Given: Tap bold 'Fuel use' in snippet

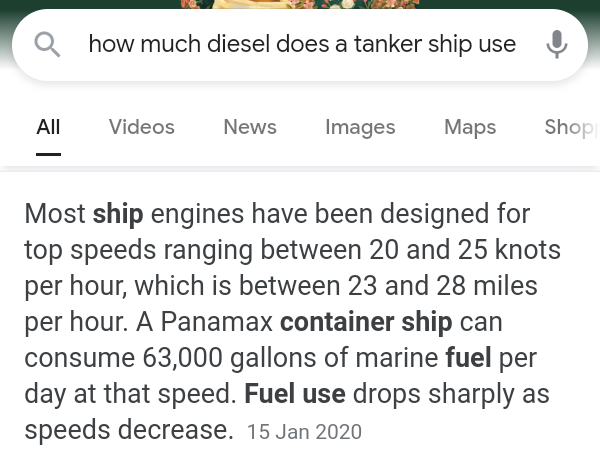Looking at the screenshot, I should pyautogui.click(x=295, y=394).
